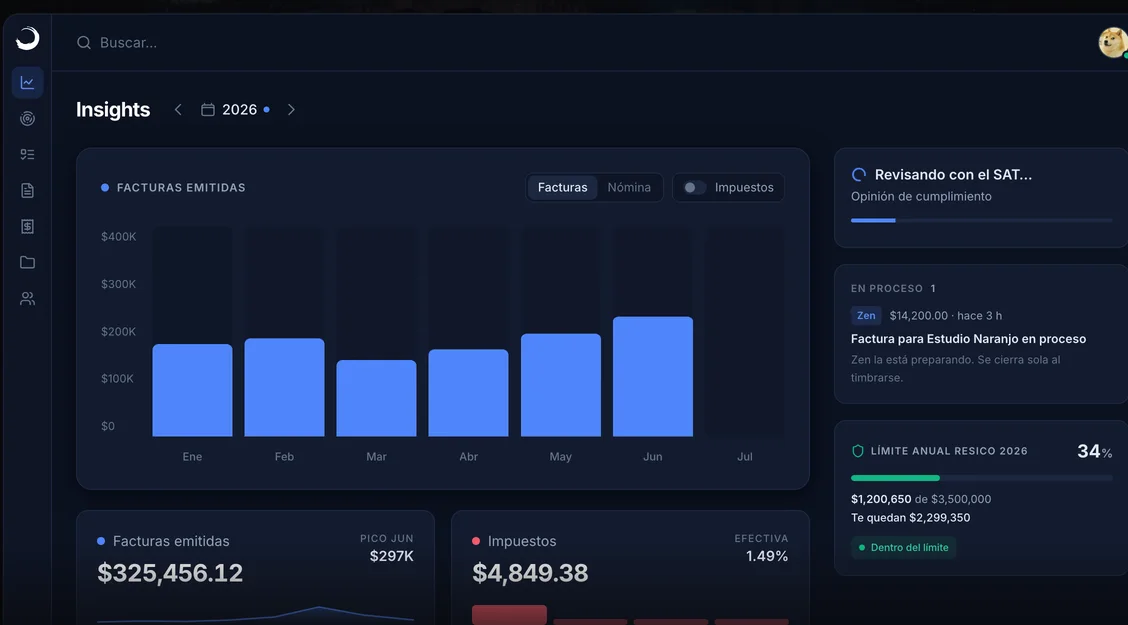The height and width of the screenshot is (625, 1128).
Task: Open Factura para Estudio Naranjo en proceso
Action: click(968, 339)
